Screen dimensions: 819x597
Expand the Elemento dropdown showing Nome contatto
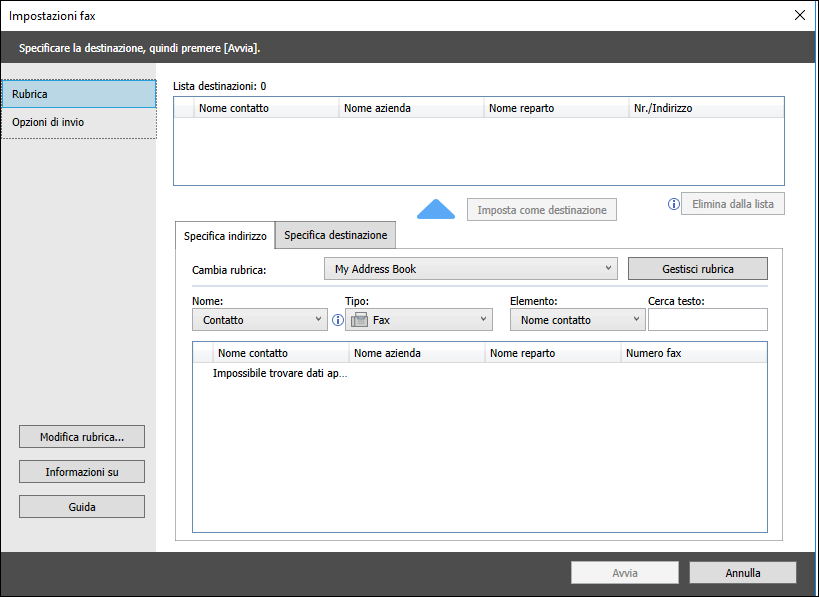pos(577,320)
